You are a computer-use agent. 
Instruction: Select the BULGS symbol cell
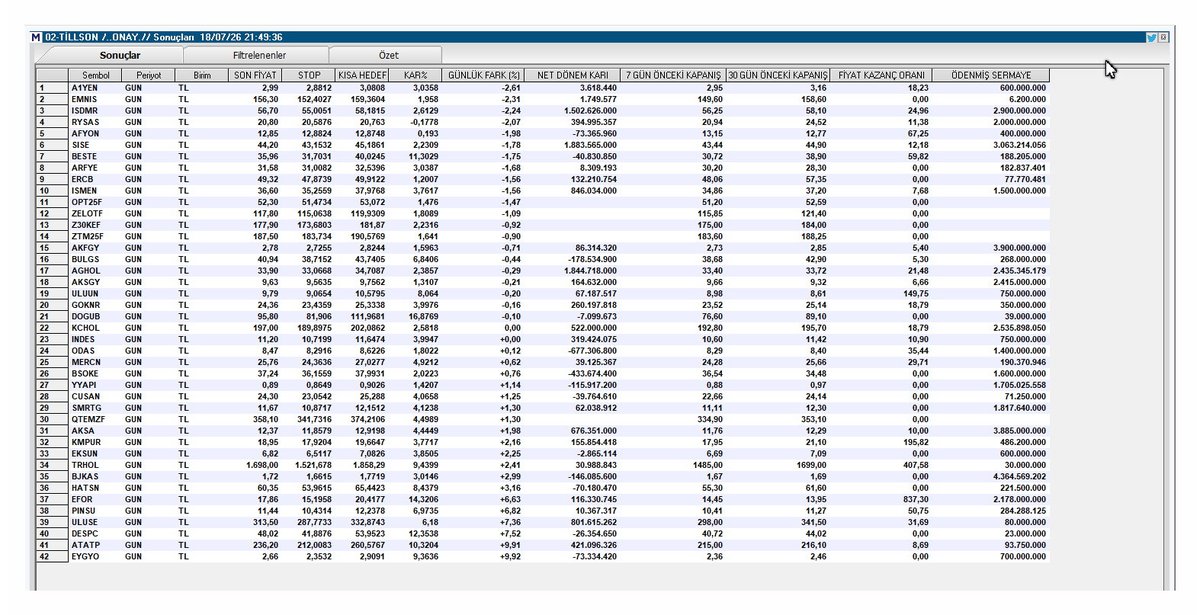click(95, 258)
